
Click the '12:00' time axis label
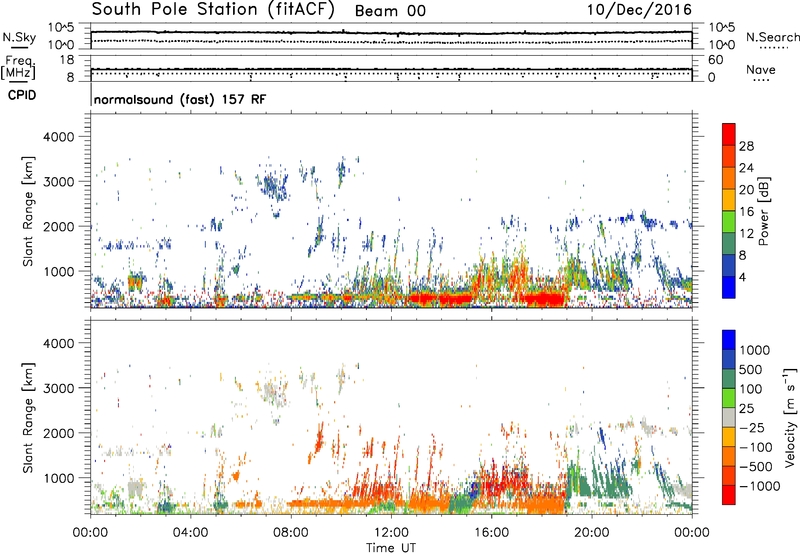[x=391, y=533]
